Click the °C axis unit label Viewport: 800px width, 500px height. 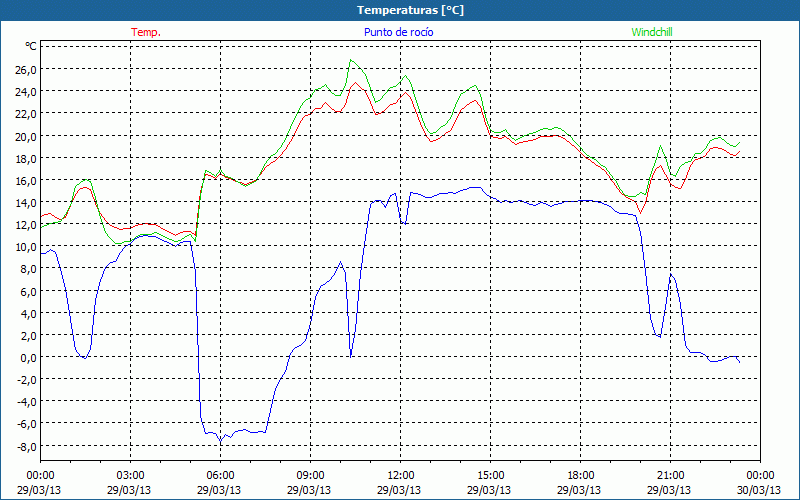31,46
